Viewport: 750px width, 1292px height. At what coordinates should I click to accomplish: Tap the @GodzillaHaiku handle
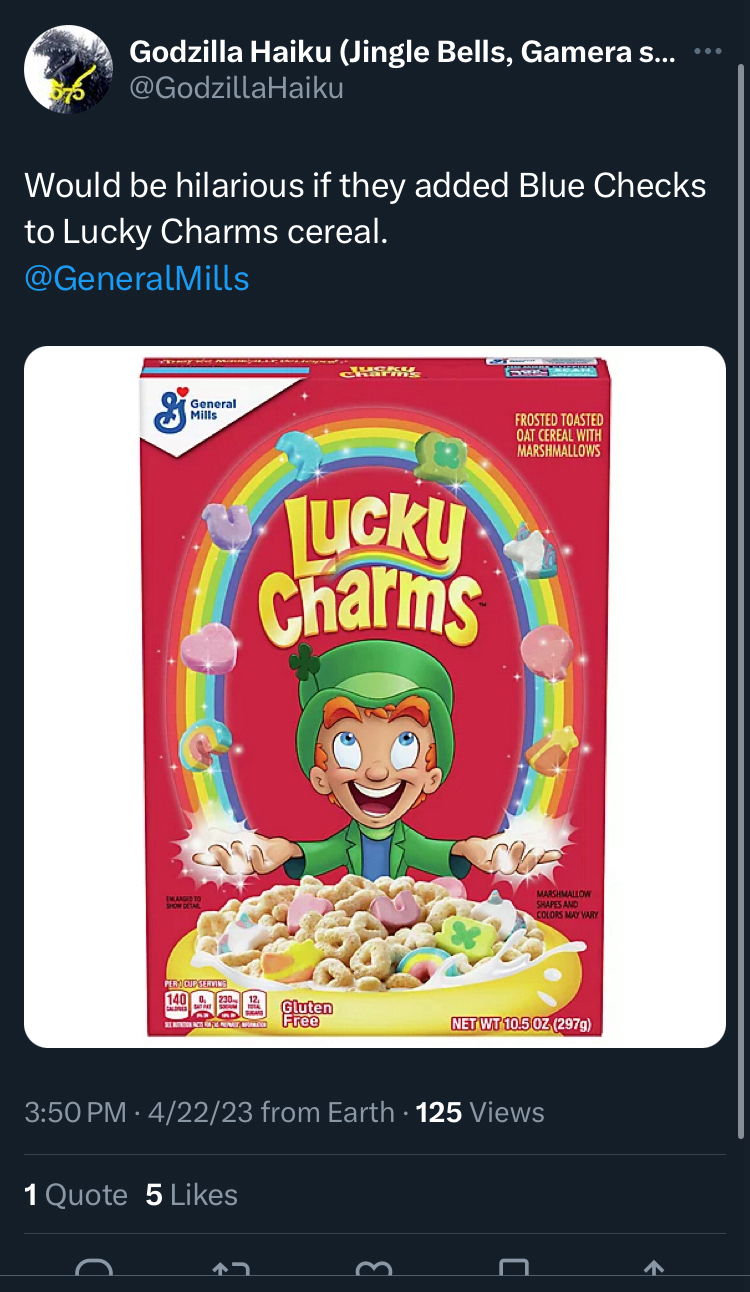(x=237, y=88)
